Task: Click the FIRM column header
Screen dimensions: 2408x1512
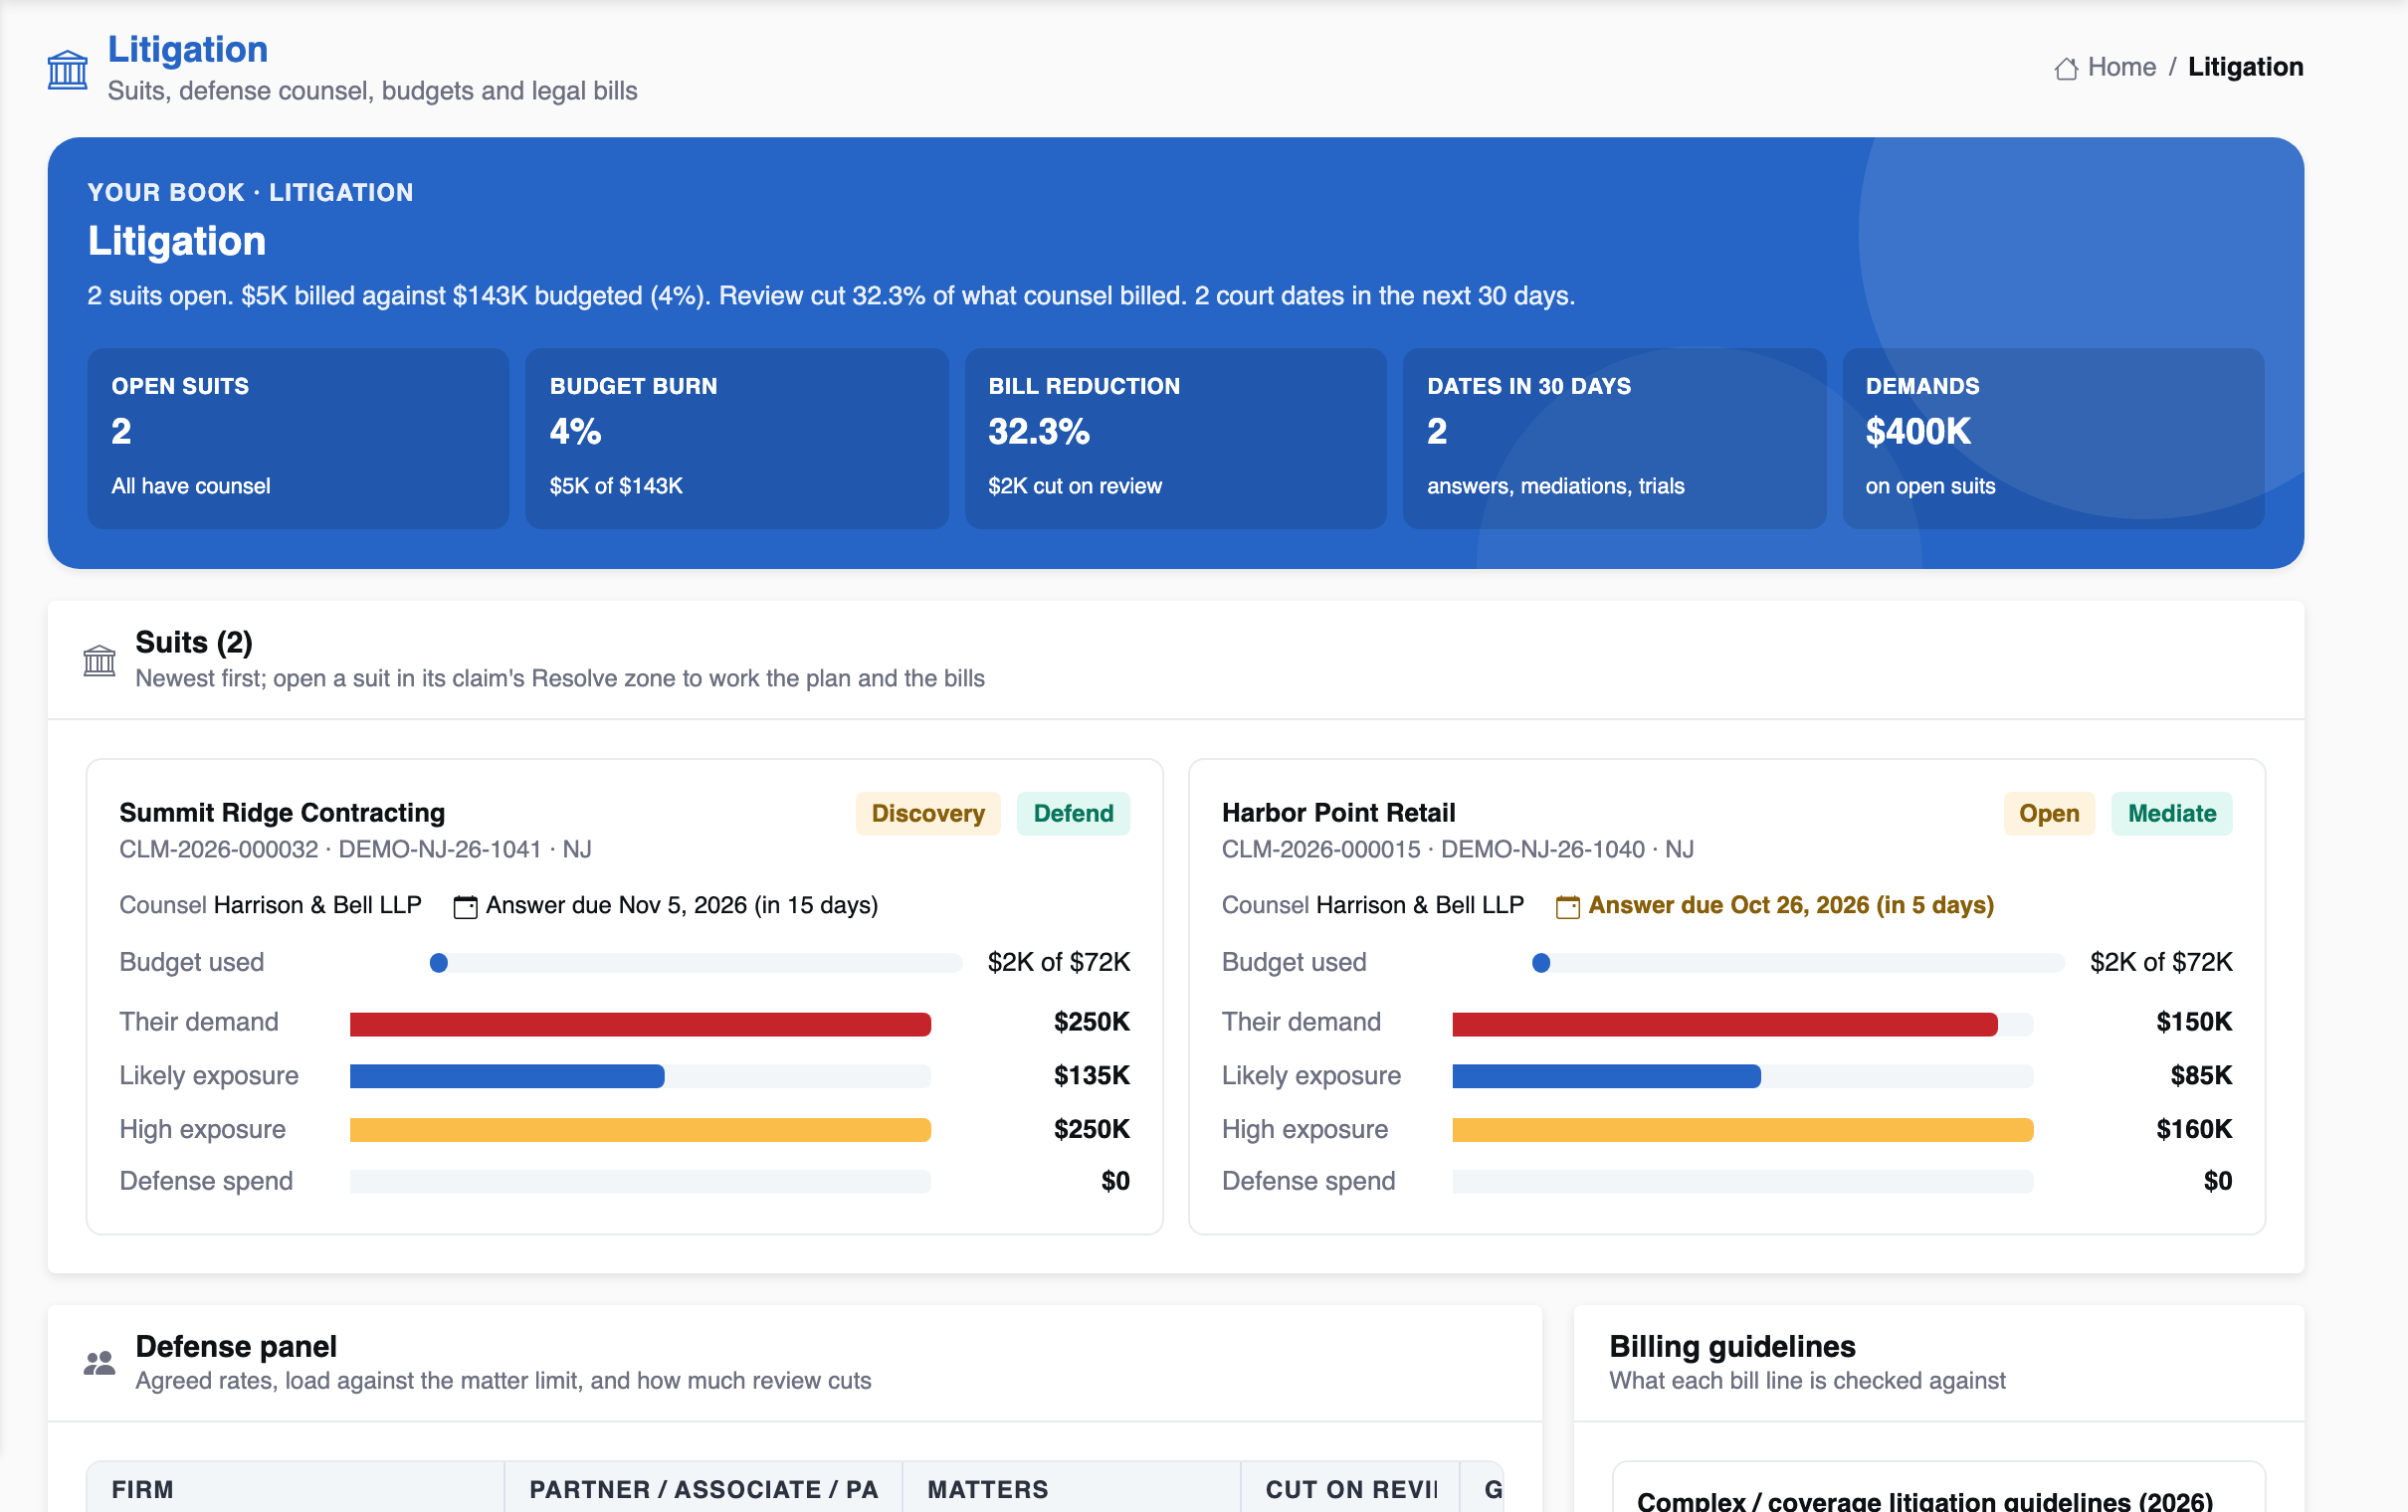Action: 296,1489
